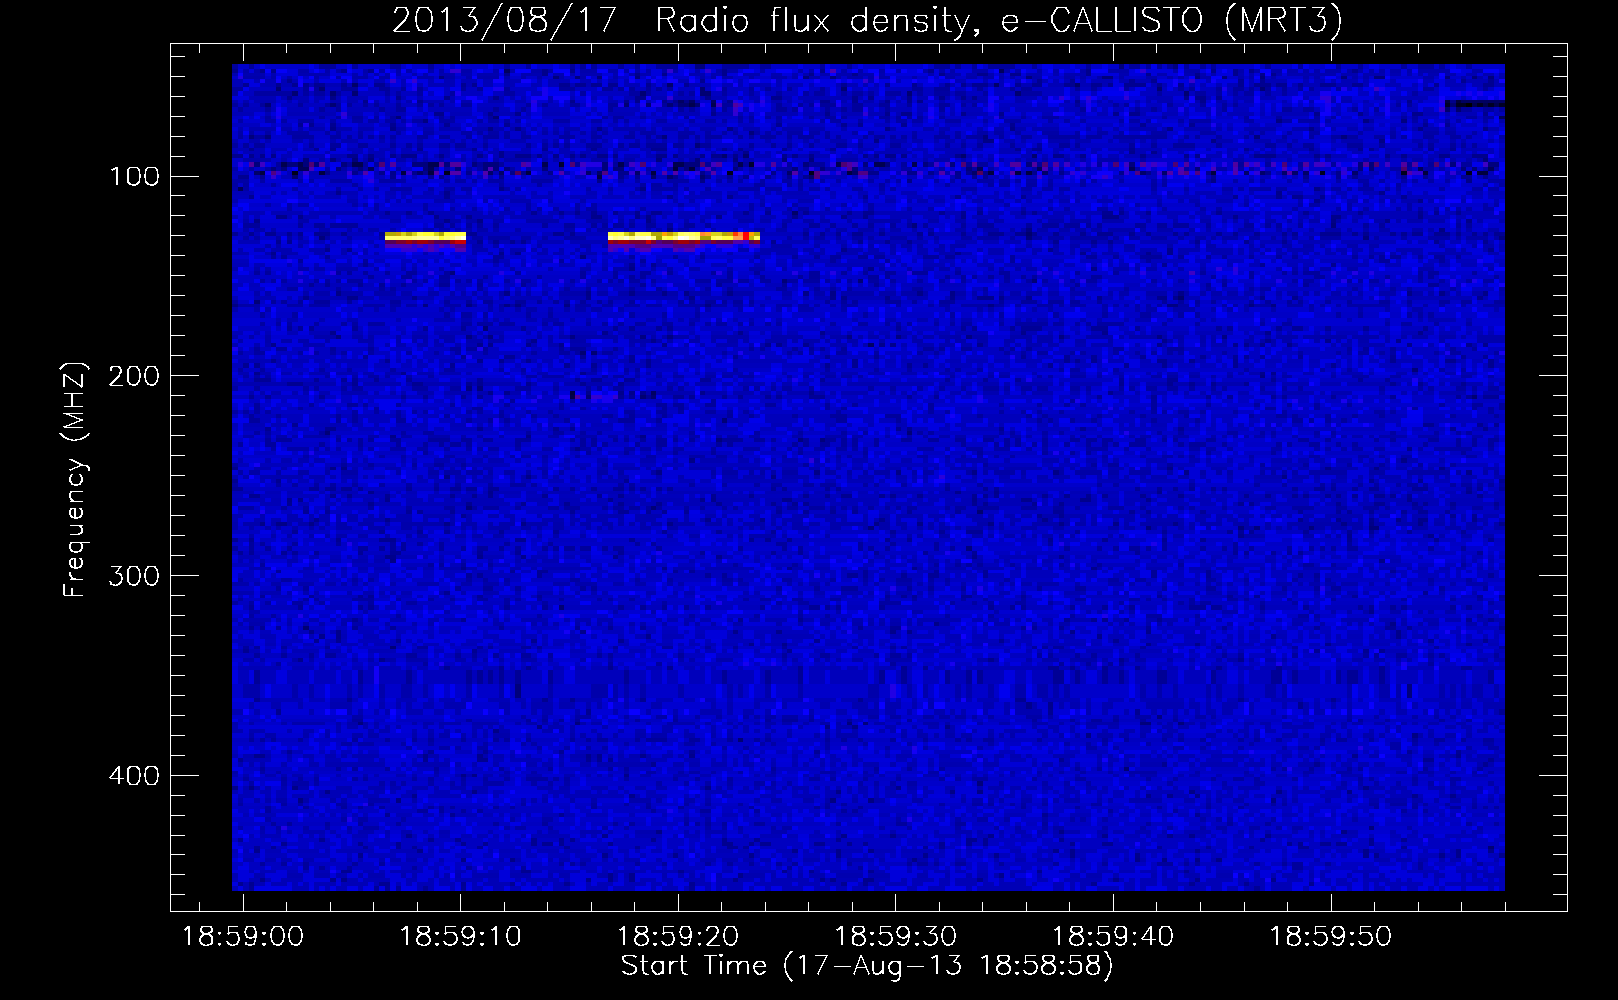Click the 18:59:20 time tick label
This screenshot has width=1618, height=1000.
678,937
